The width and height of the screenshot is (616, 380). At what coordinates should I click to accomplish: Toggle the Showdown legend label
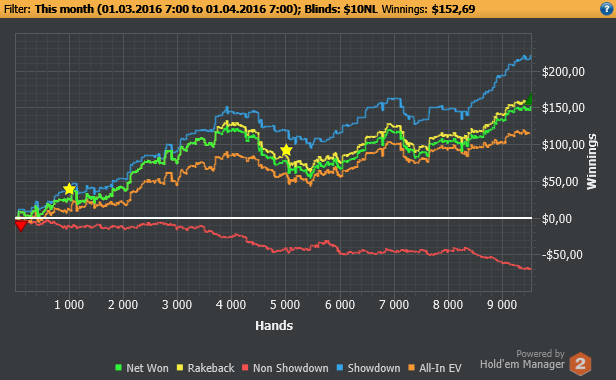(x=374, y=368)
